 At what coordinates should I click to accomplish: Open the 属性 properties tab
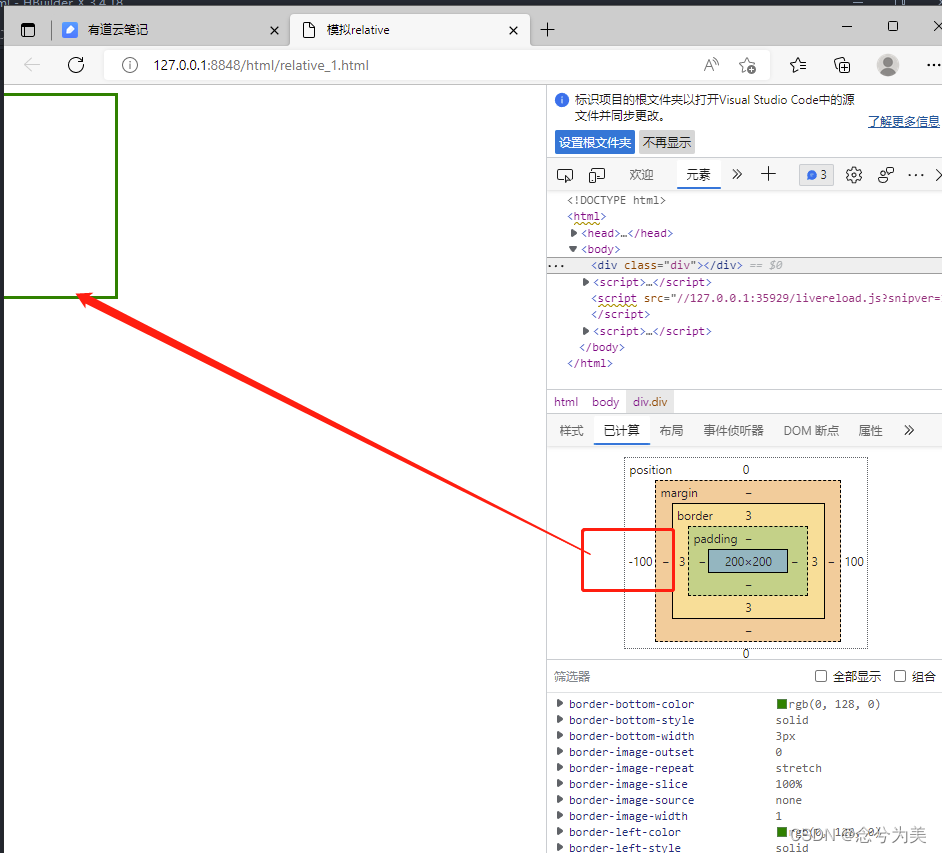coord(871,431)
